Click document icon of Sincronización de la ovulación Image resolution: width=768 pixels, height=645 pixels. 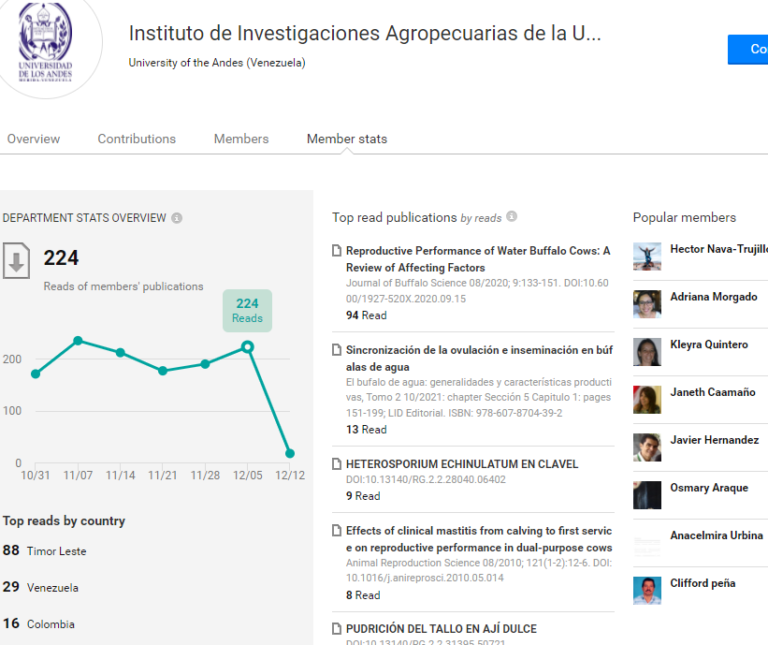point(336,350)
